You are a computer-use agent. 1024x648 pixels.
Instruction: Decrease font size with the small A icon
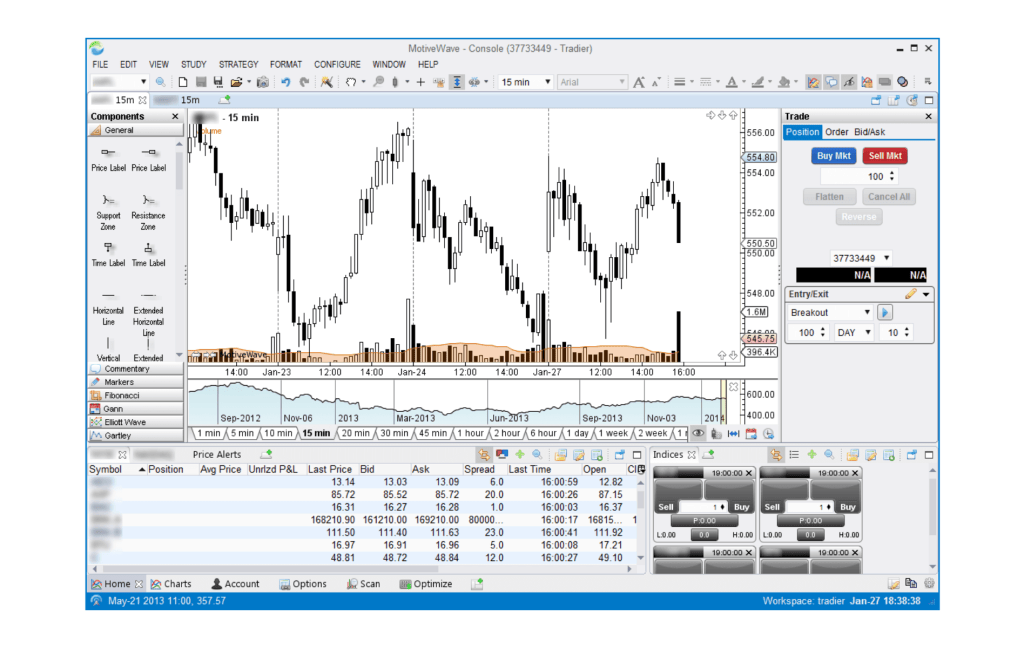[656, 82]
